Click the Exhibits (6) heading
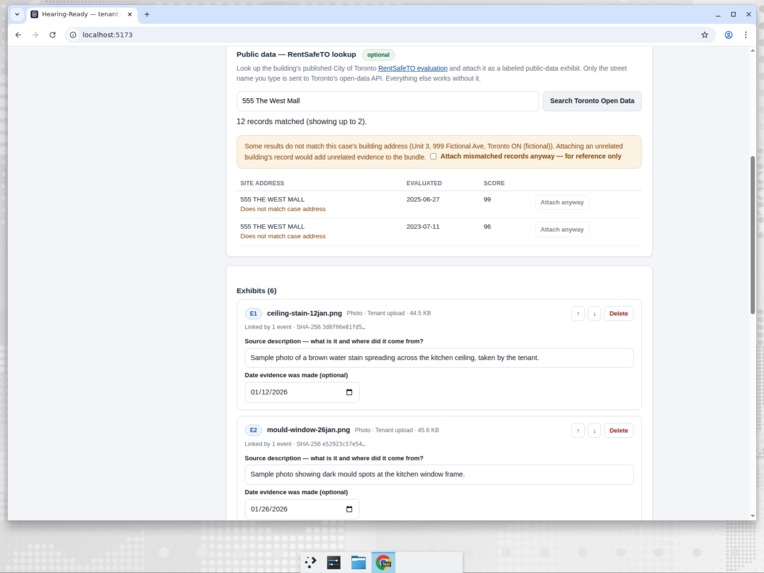The height and width of the screenshot is (573, 764). pos(256,291)
